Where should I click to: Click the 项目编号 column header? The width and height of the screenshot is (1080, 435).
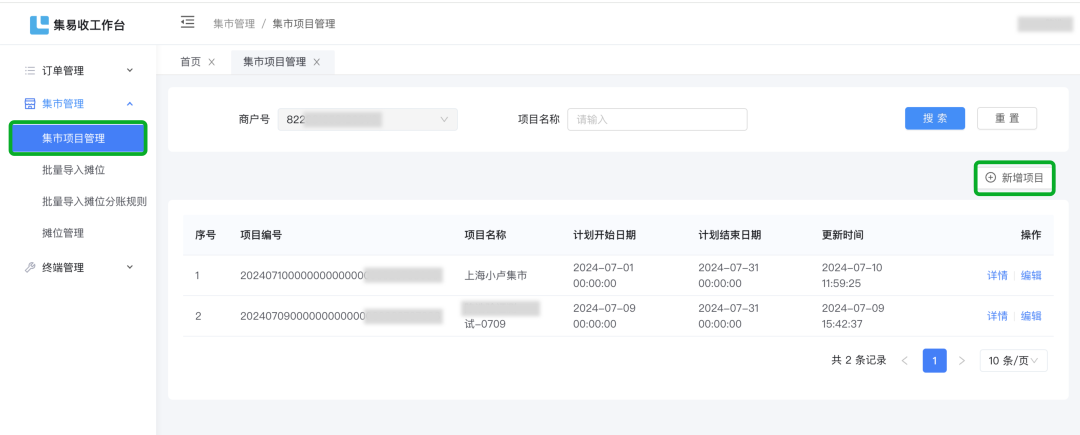click(260, 235)
